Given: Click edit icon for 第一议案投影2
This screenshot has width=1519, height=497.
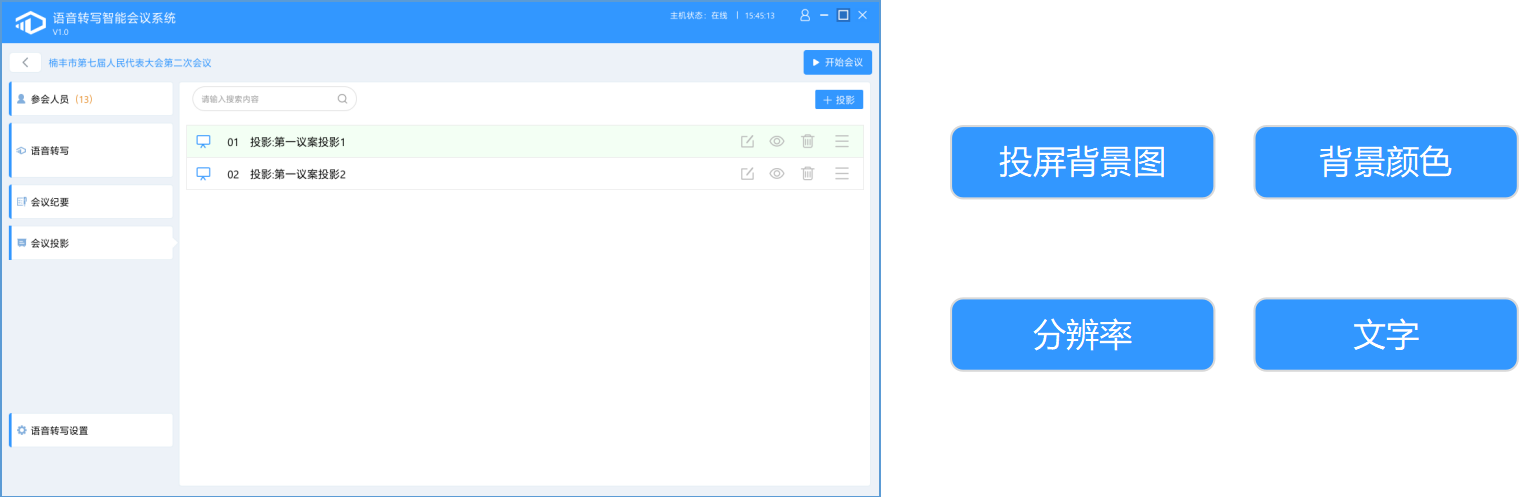Looking at the screenshot, I should pyautogui.click(x=747, y=174).
